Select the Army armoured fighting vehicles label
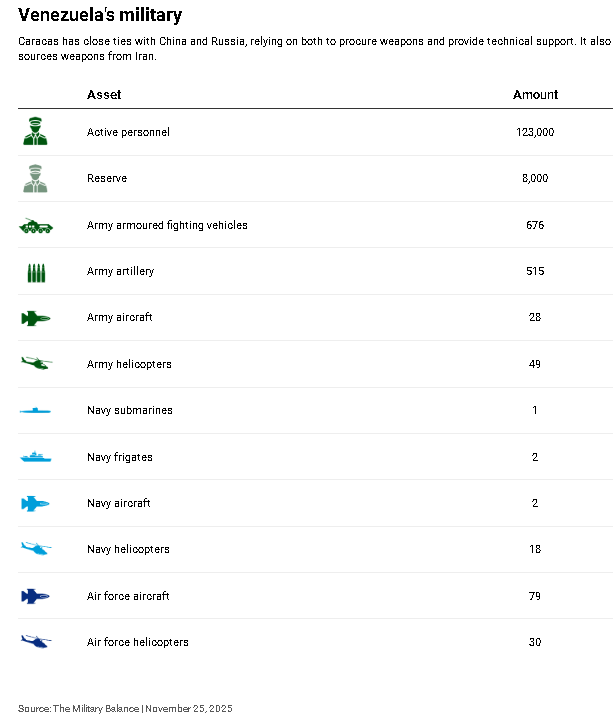This screenshot has height=719, width=613. pos(167,225)
